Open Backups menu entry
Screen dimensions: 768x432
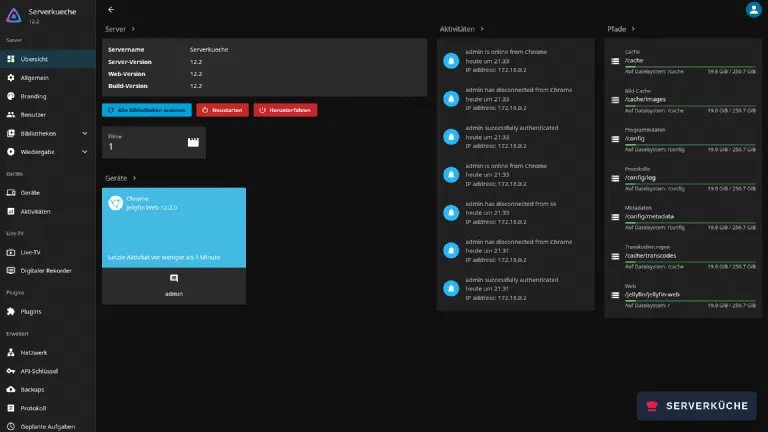pos(48,389)
